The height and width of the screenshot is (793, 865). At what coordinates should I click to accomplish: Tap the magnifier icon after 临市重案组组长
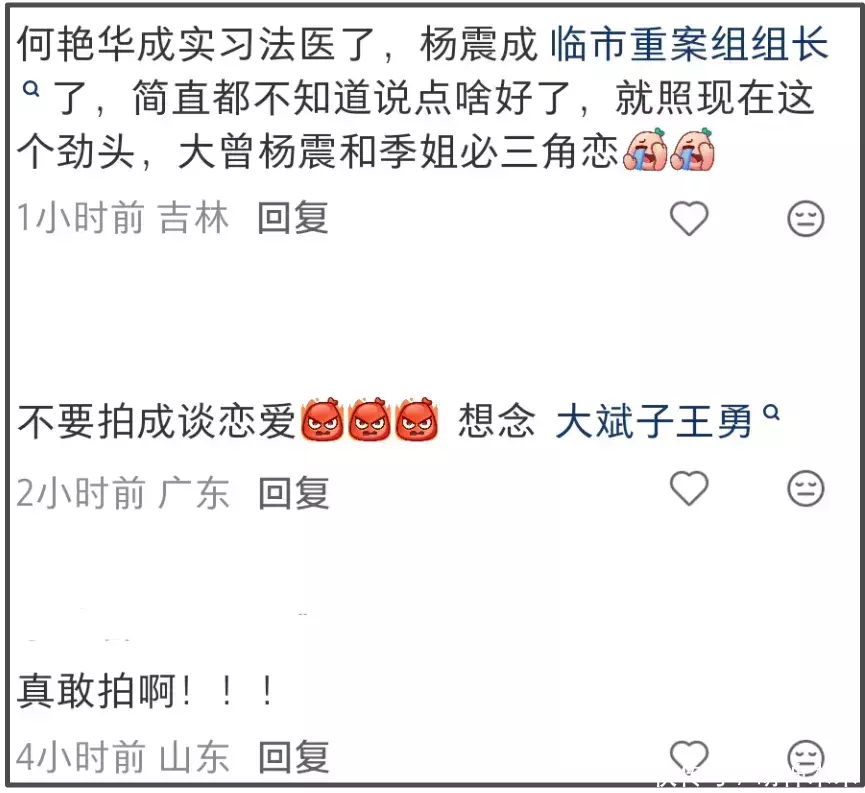click(31, 88)
